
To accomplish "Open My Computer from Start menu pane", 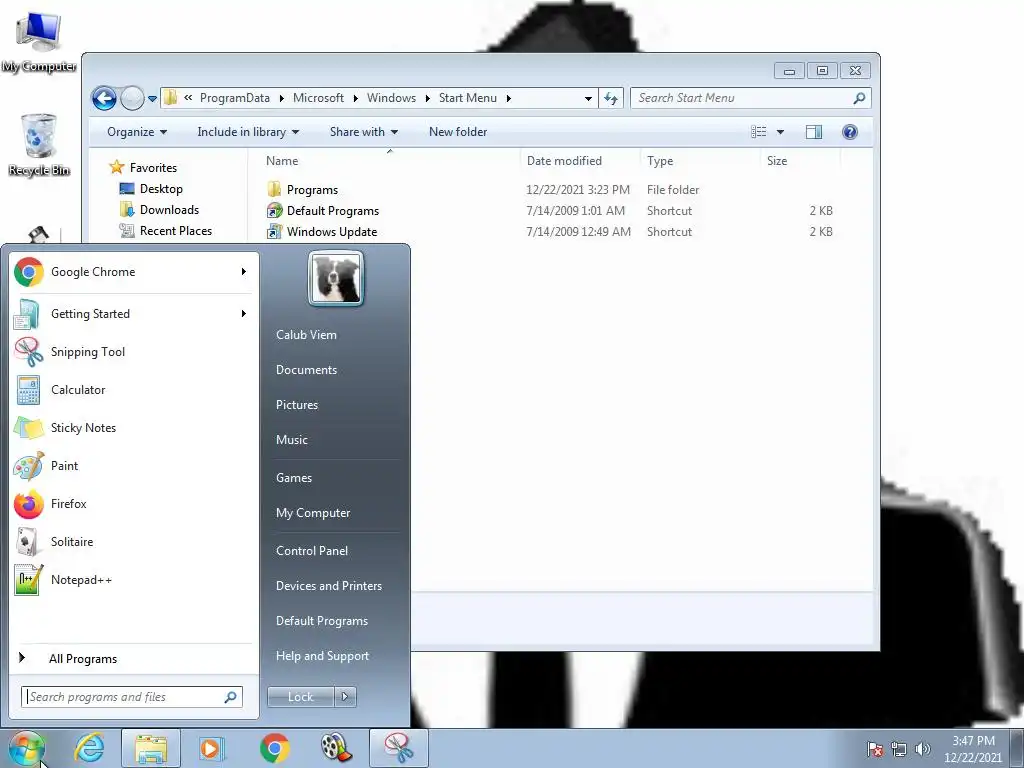I will click(313, 513).
